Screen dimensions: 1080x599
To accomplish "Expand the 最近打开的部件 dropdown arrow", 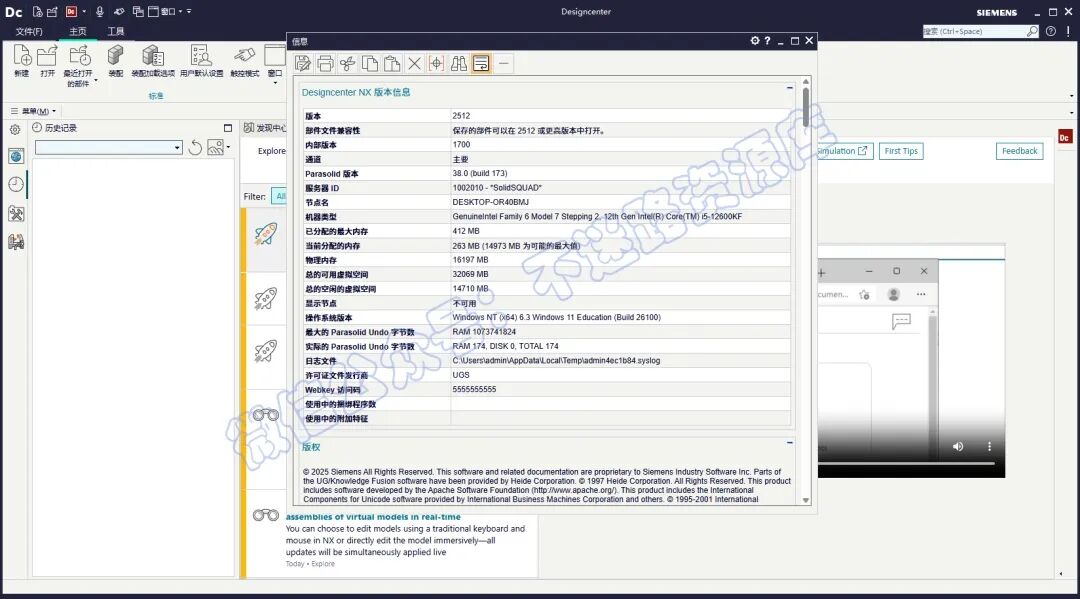I will pos(96,81).
